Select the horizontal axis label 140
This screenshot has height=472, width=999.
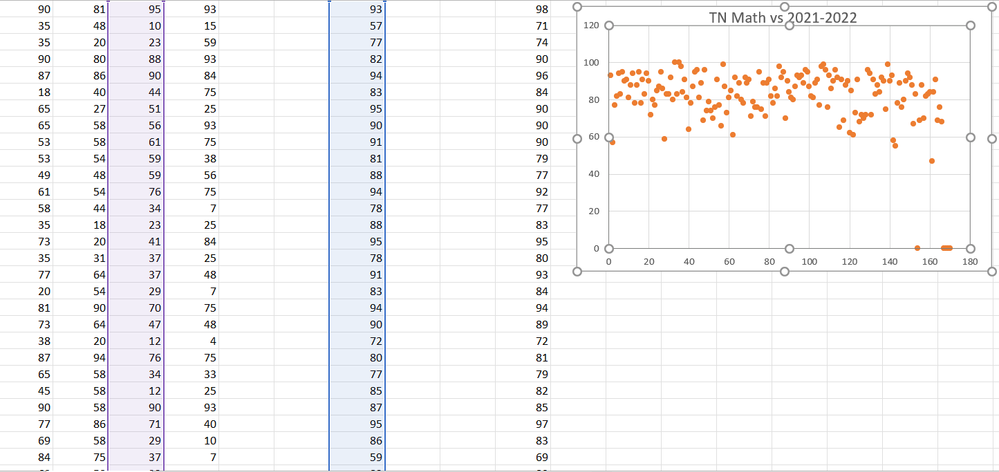[890, 262]
